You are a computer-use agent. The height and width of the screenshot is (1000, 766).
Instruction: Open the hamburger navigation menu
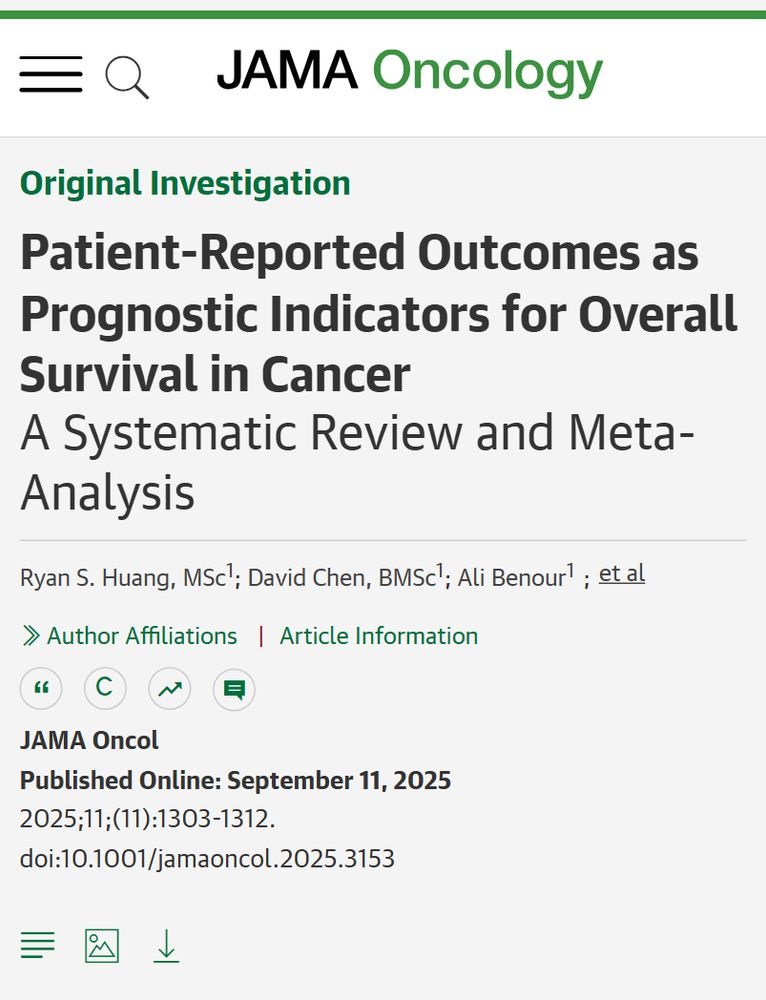point(50,75)
